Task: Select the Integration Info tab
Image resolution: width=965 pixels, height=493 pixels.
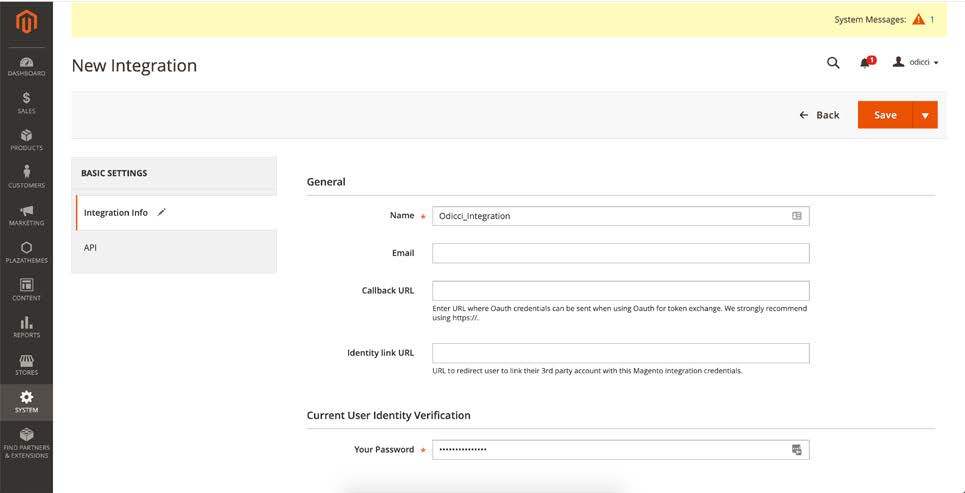Action: click(x=116, y=213)
